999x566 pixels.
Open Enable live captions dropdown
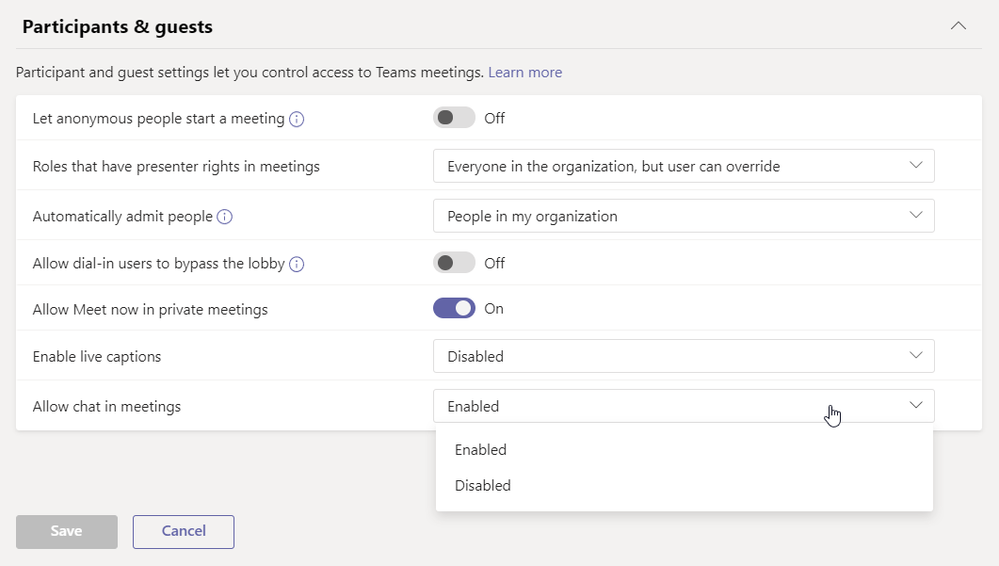(683, 356)
